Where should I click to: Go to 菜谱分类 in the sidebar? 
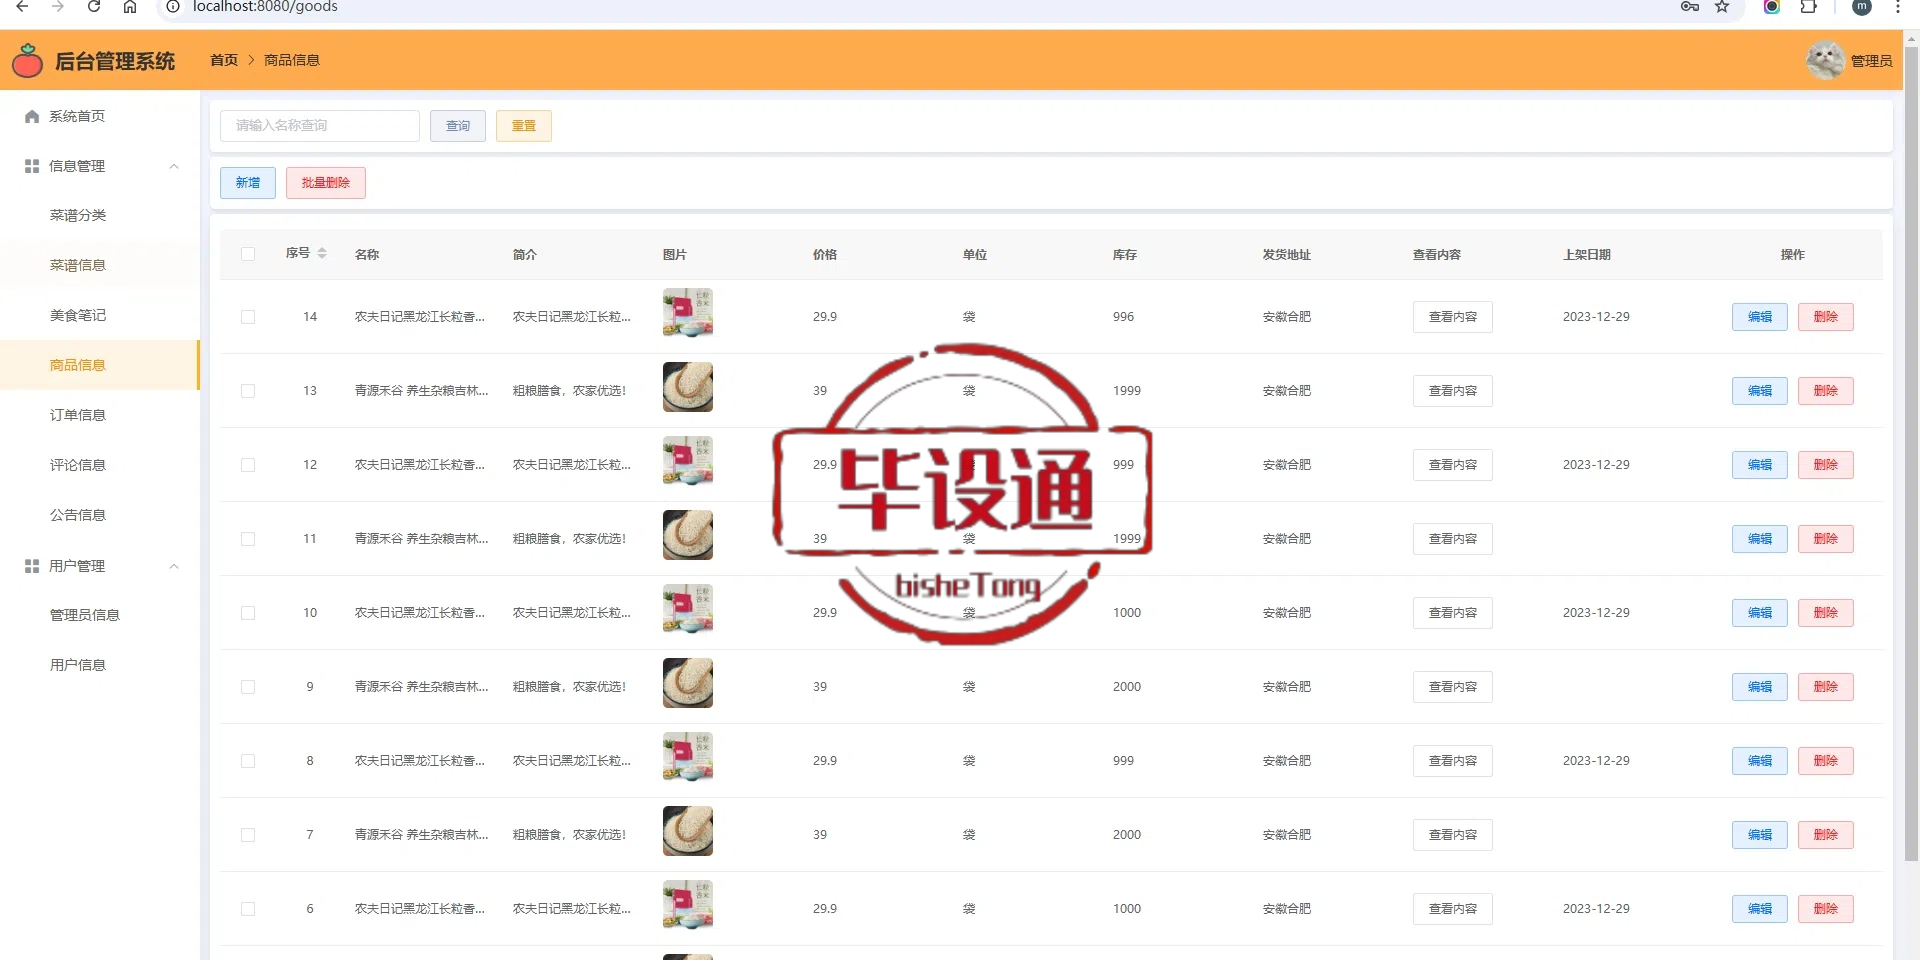click(78, 215)
